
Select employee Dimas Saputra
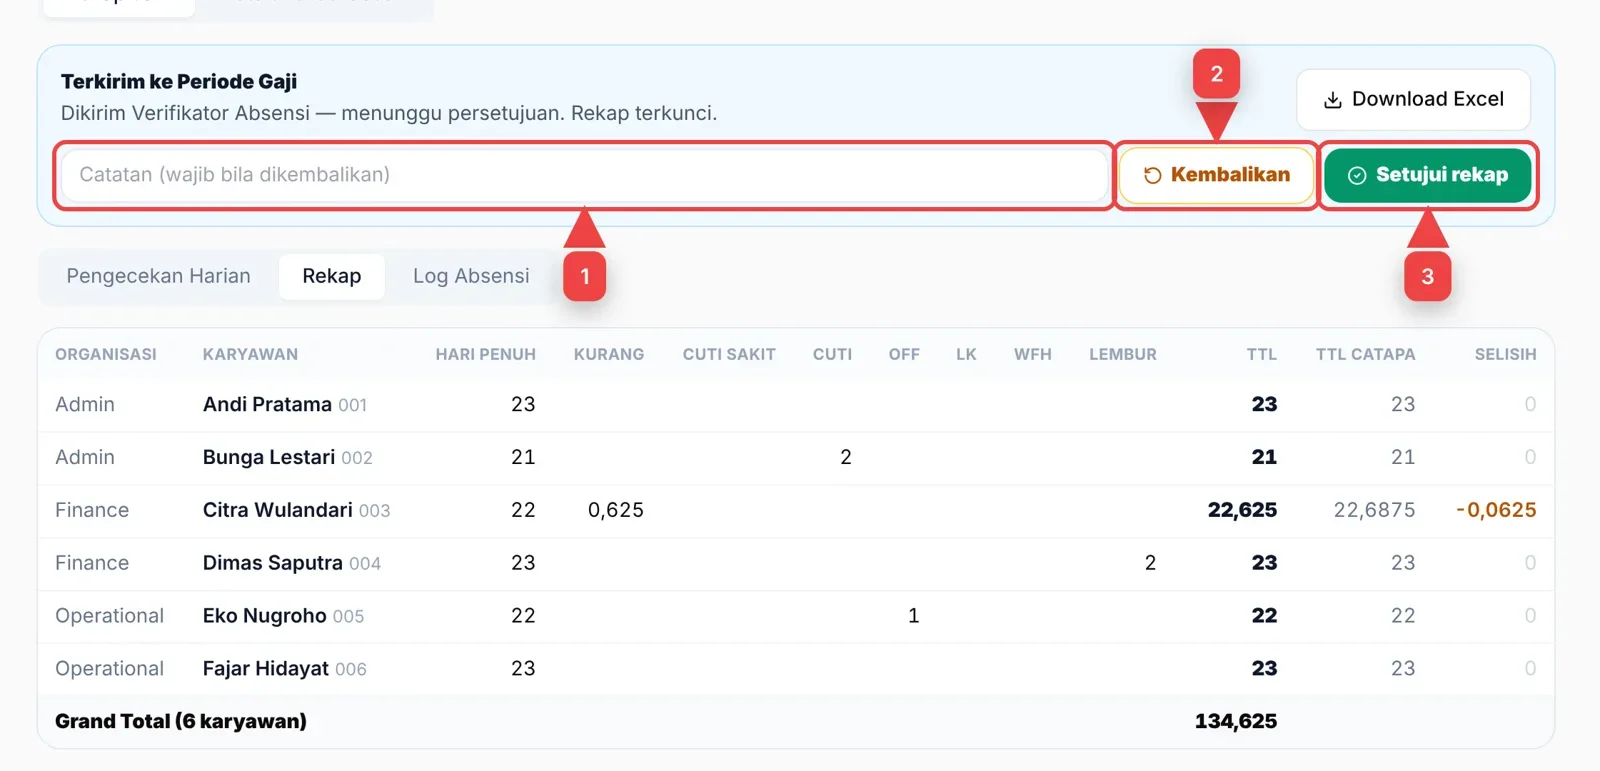pyautogui.click(x=272, y=563)
